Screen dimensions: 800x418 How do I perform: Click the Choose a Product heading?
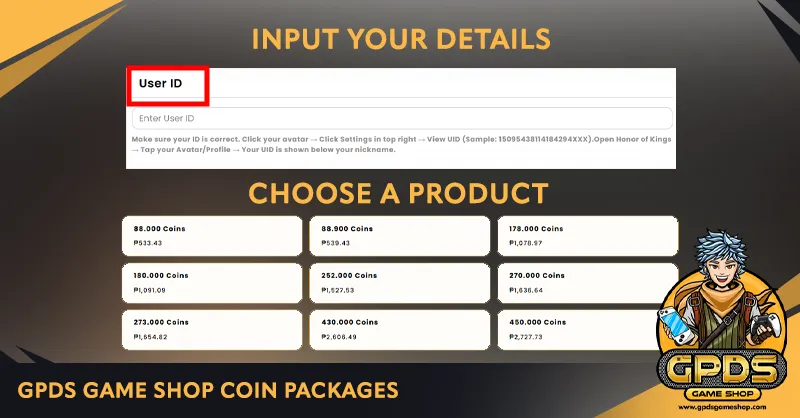click(398, 193)
